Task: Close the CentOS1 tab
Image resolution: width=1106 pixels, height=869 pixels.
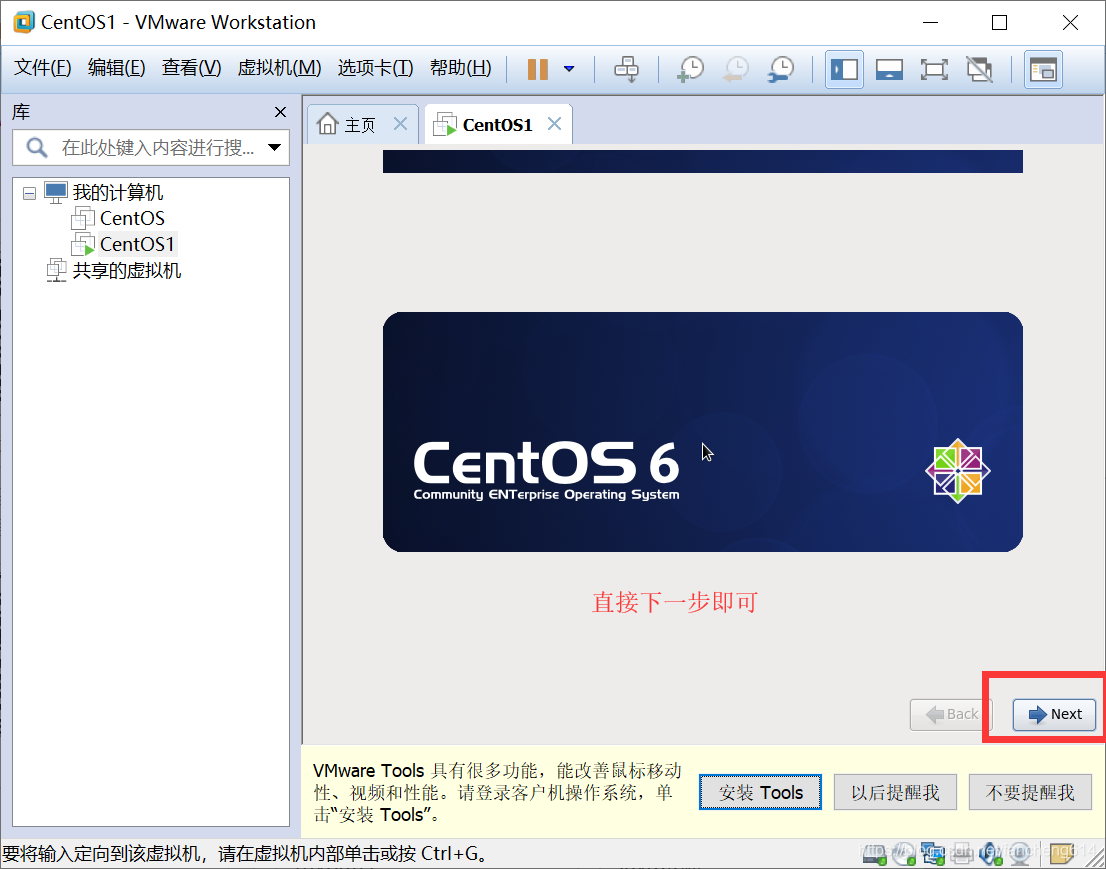Action: pos(555,124)
